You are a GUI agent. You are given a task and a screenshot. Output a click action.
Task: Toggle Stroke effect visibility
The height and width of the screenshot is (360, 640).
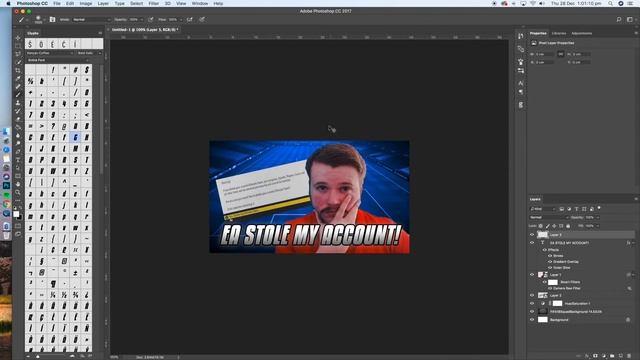(x=550, y=256)
